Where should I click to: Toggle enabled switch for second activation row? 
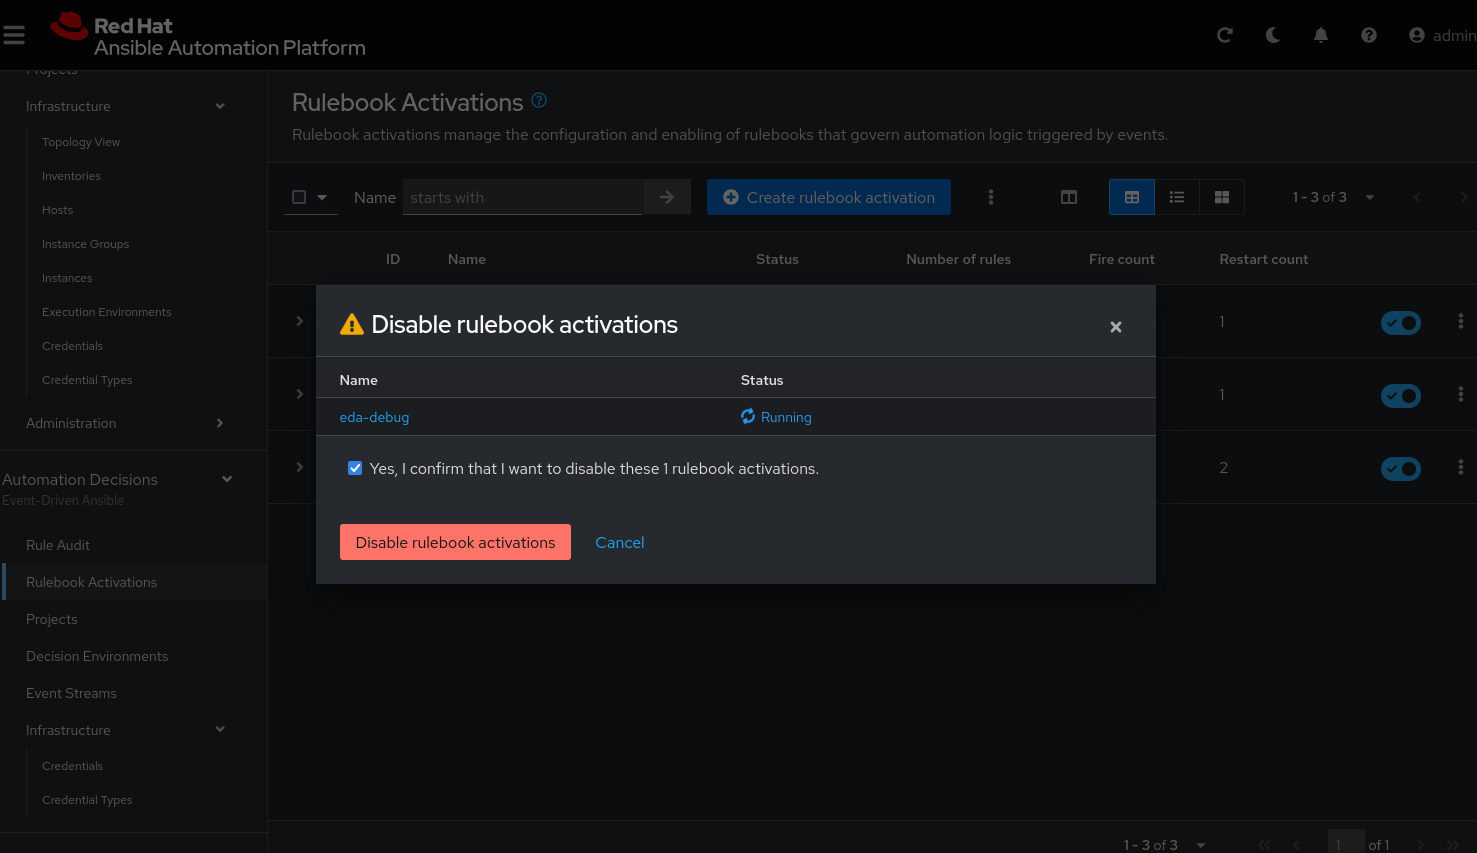click(x=1401, y=396)
